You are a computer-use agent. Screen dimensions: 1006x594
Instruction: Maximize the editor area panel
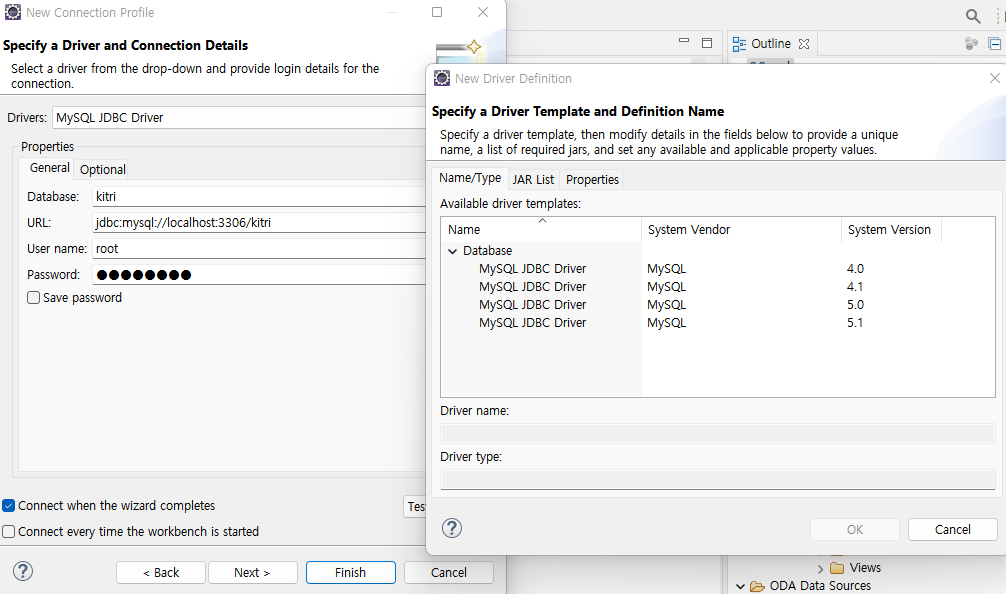(x=707, y=43)
